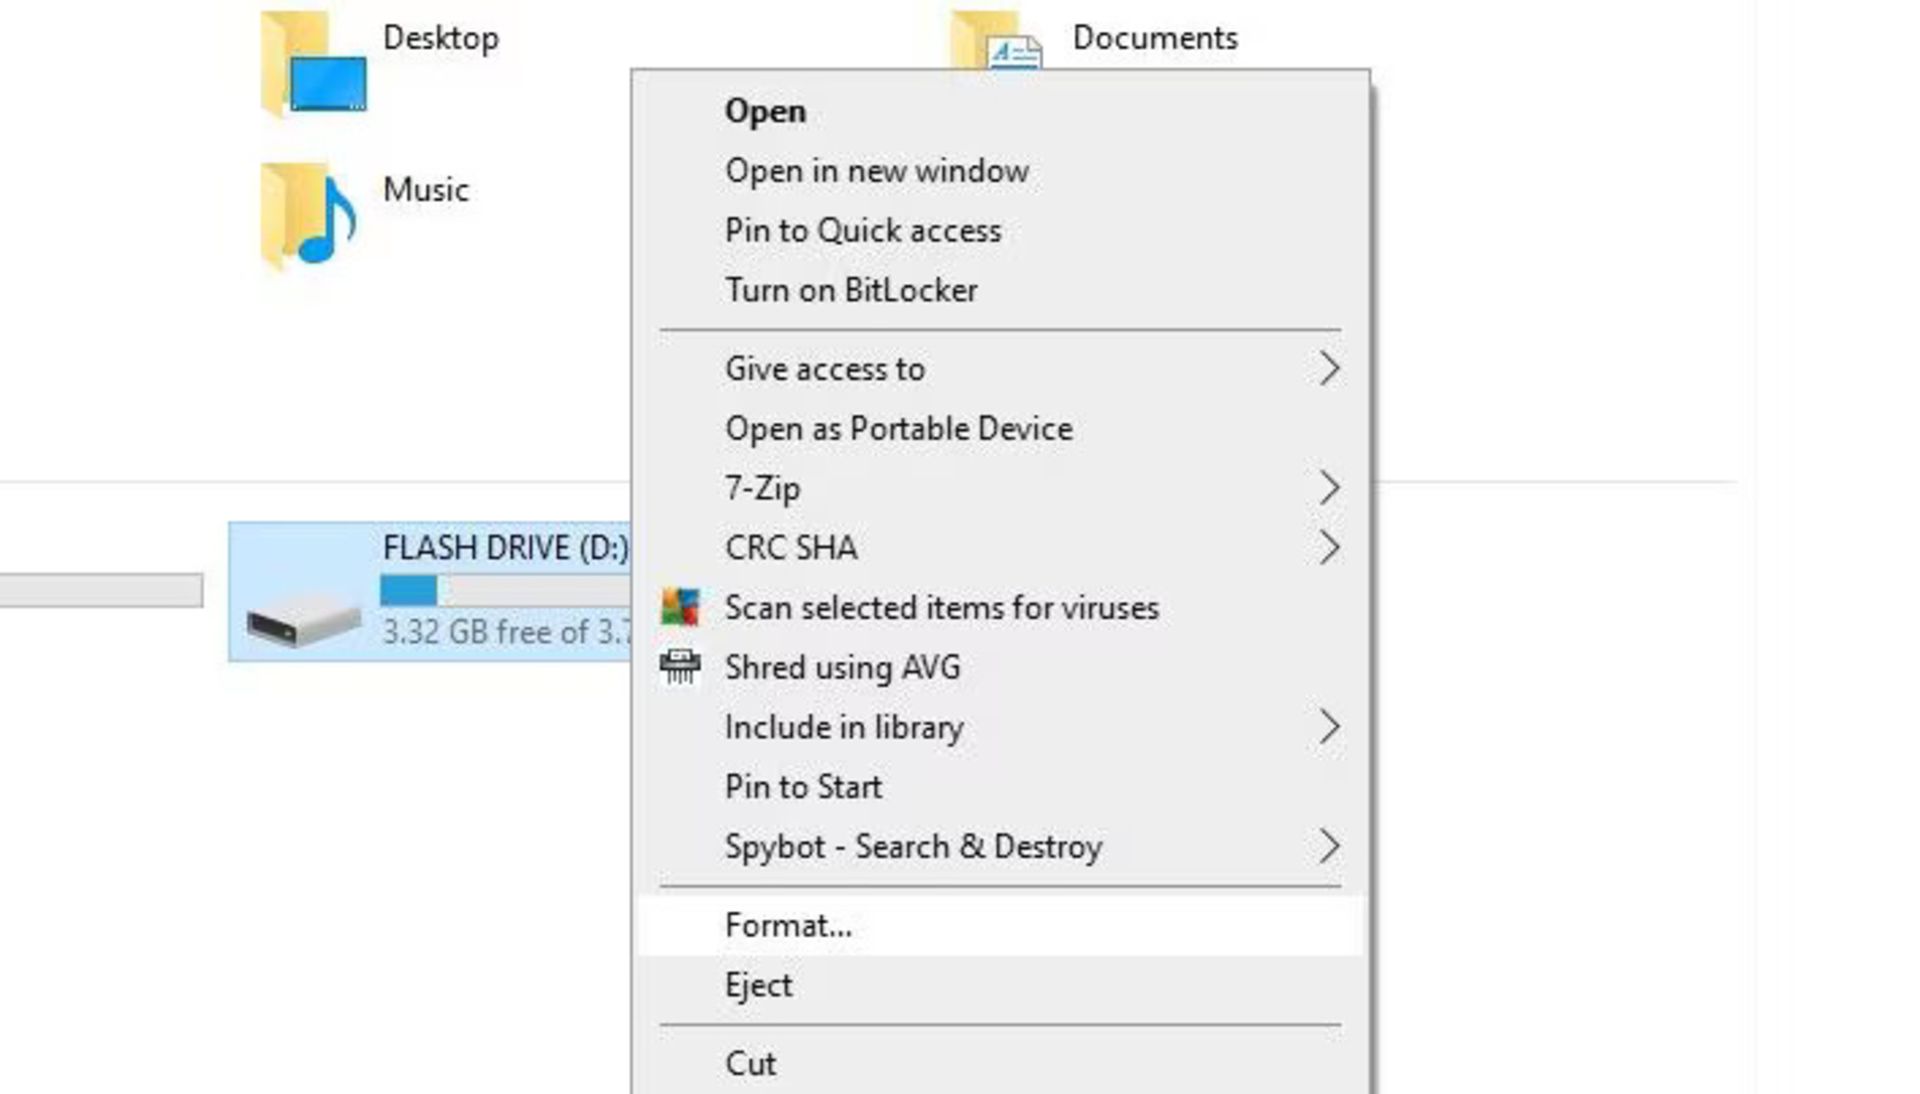Click the Give access to menu label

tap(825, 369)
